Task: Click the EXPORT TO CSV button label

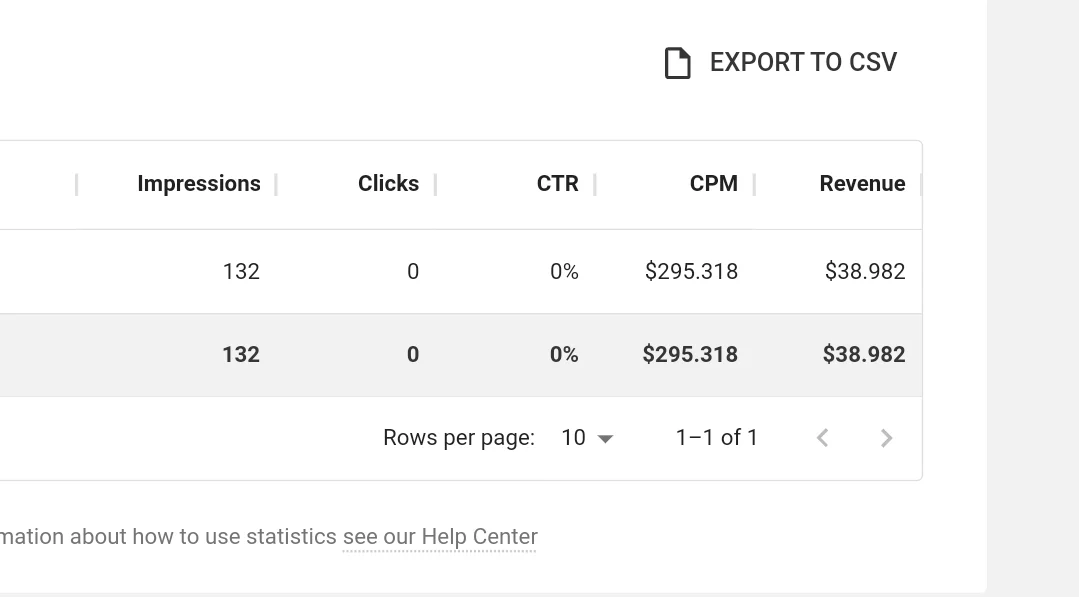Action: [803, 63]
